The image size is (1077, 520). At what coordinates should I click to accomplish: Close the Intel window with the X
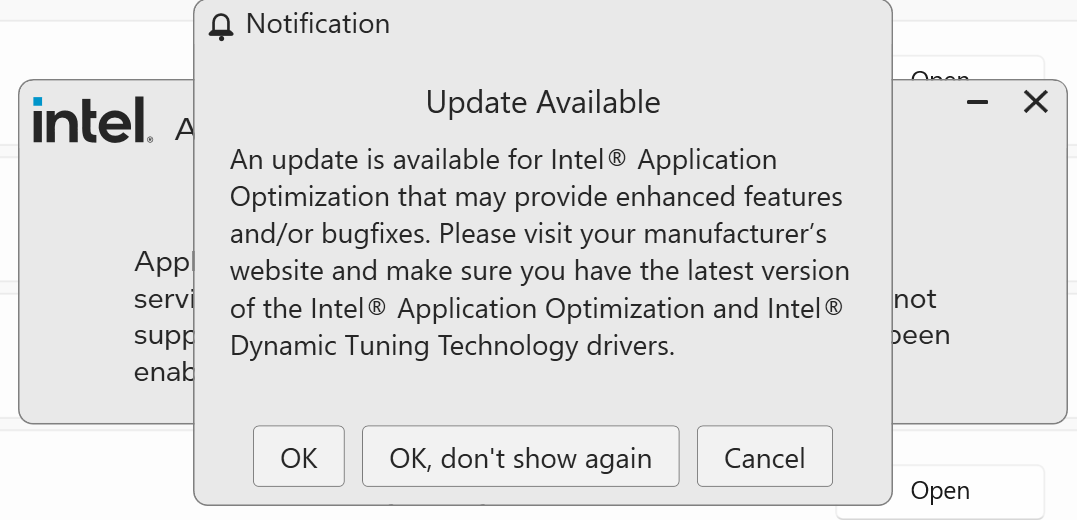tap(1036, 102)
